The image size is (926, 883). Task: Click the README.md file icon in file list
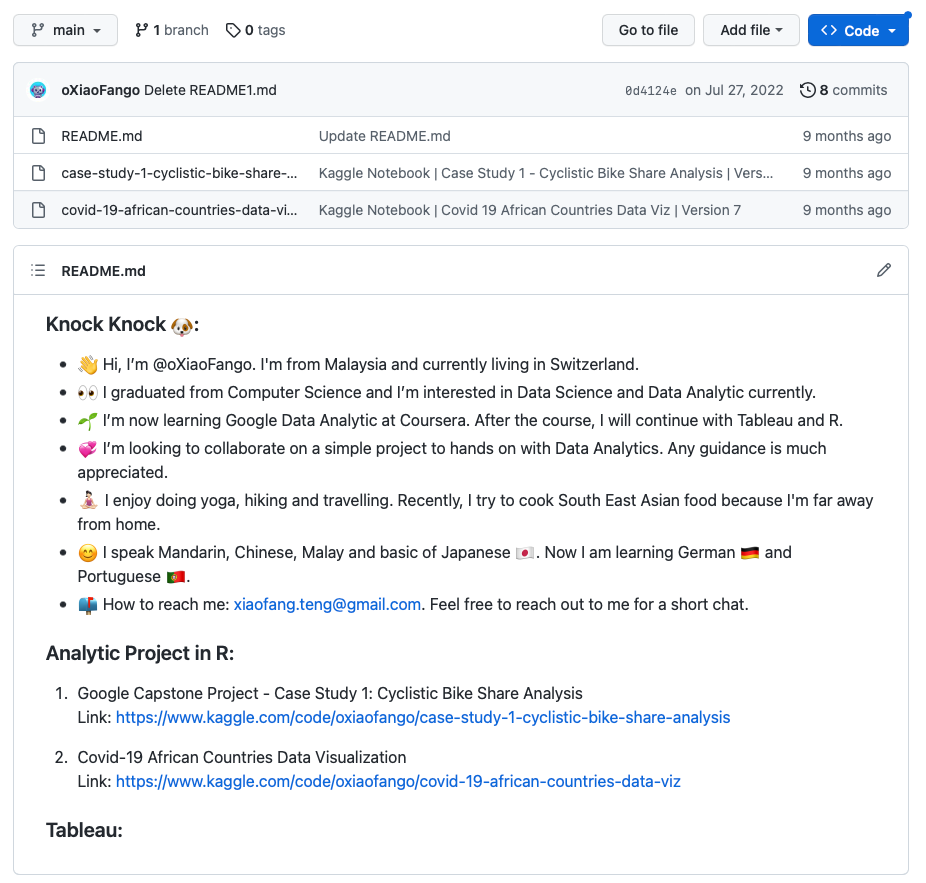pos(38,136)
